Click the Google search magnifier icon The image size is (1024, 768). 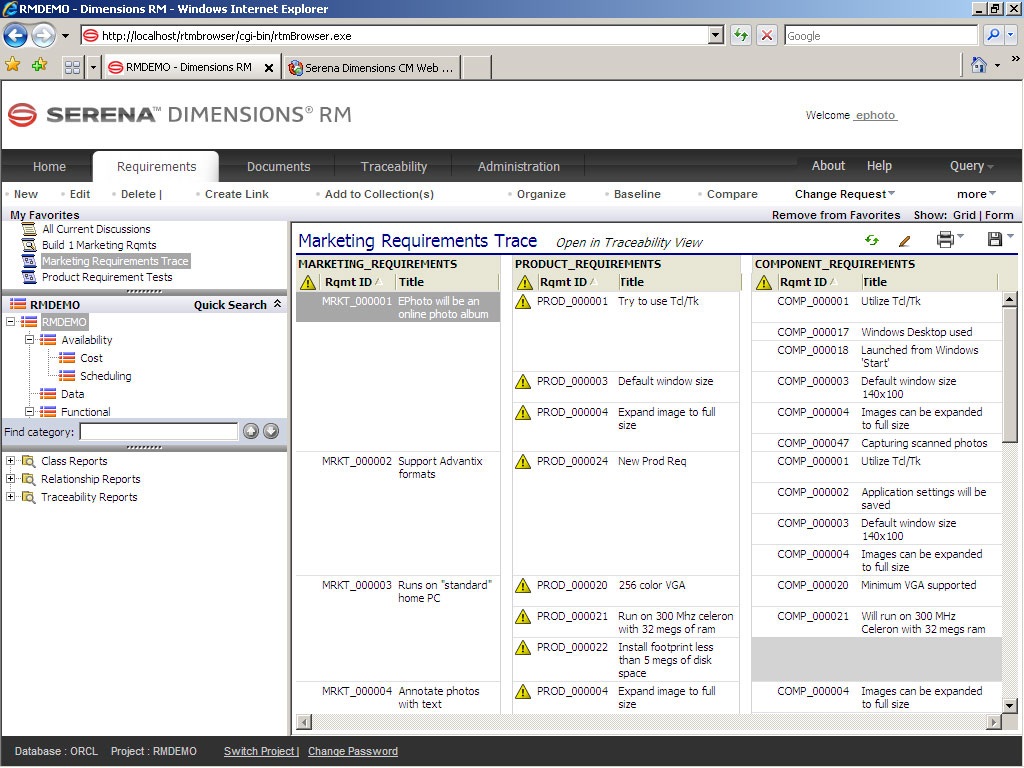point(993,35)
